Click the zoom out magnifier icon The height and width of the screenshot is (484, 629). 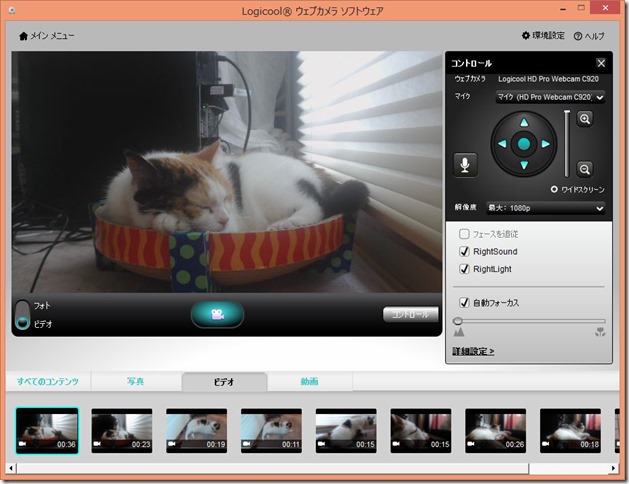pos(585,169)
